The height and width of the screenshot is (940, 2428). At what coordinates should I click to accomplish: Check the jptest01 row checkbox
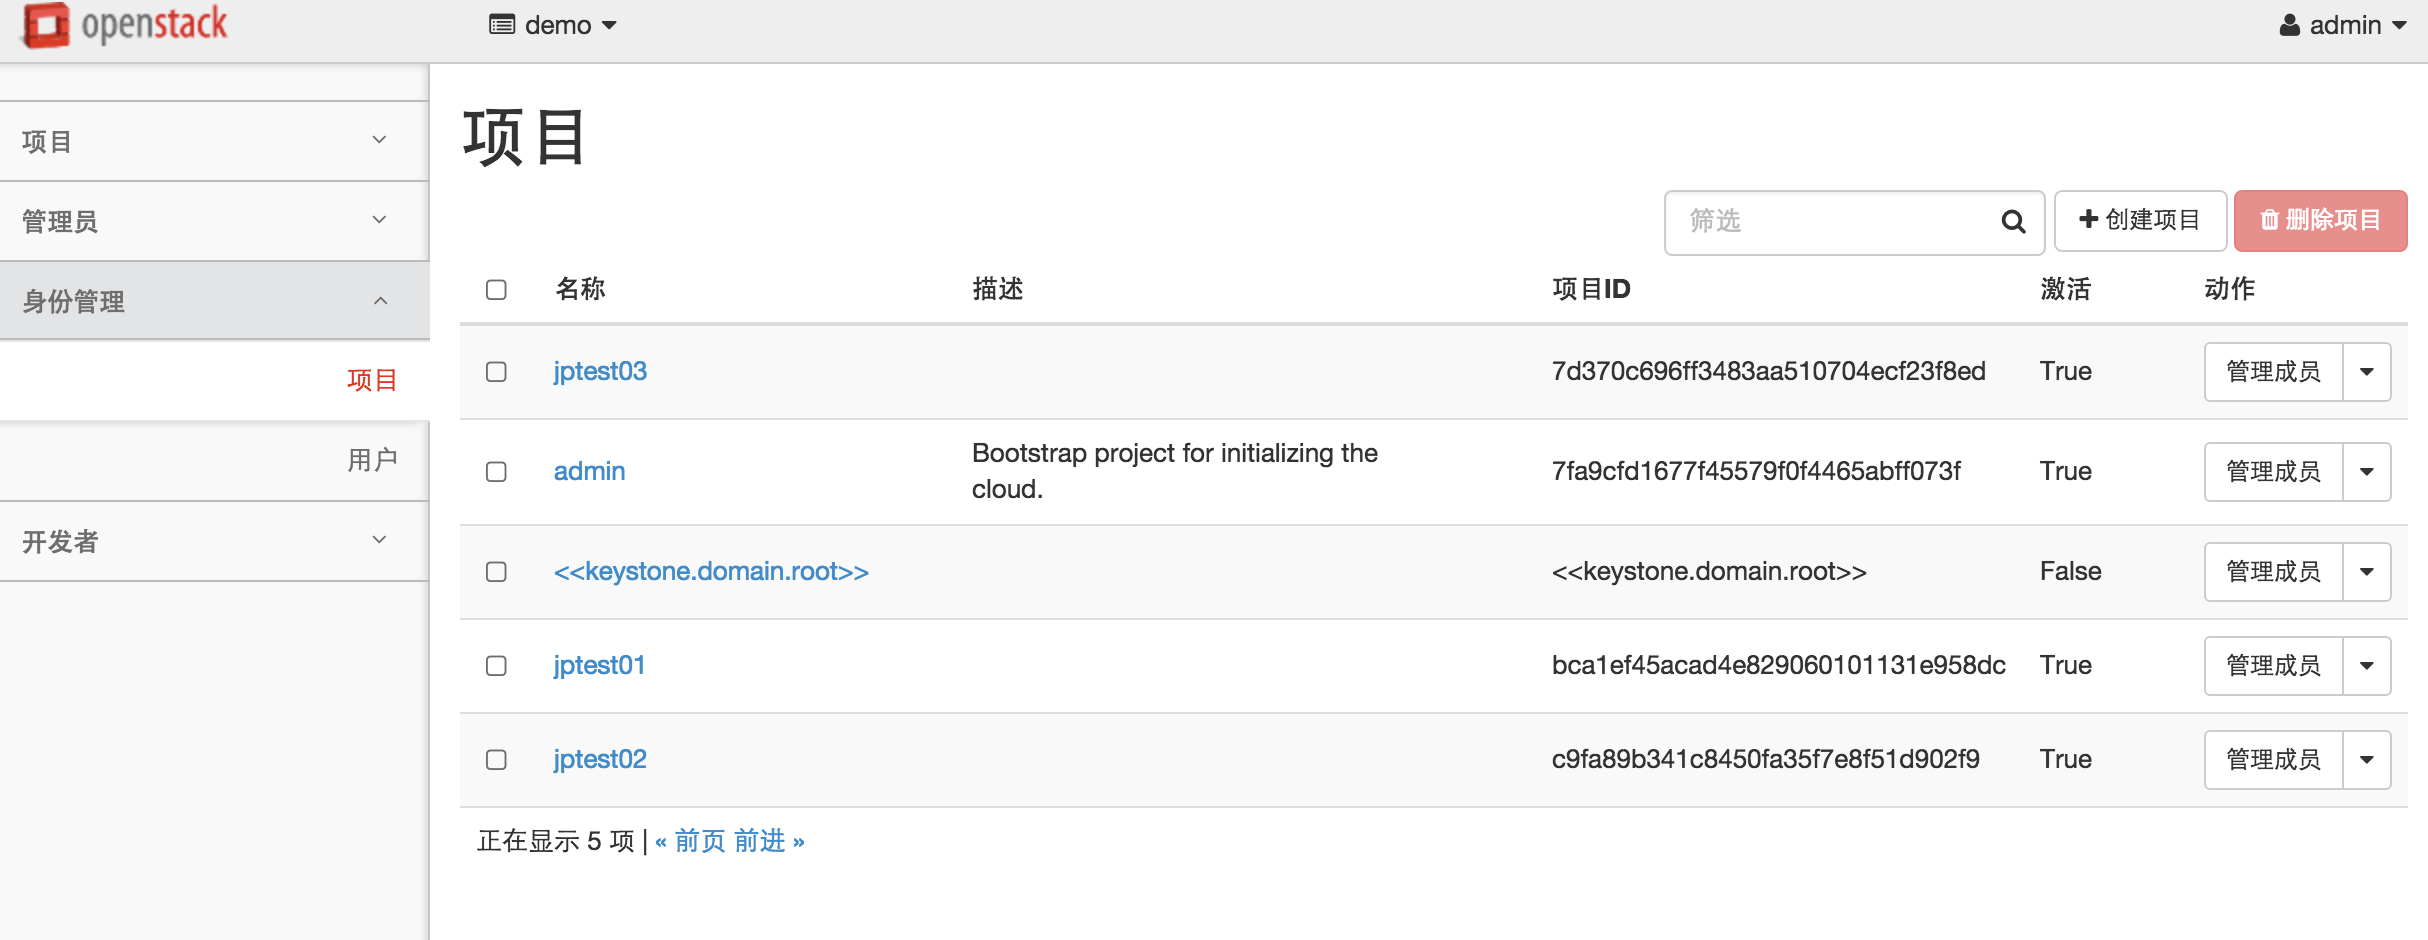(496, 666)
